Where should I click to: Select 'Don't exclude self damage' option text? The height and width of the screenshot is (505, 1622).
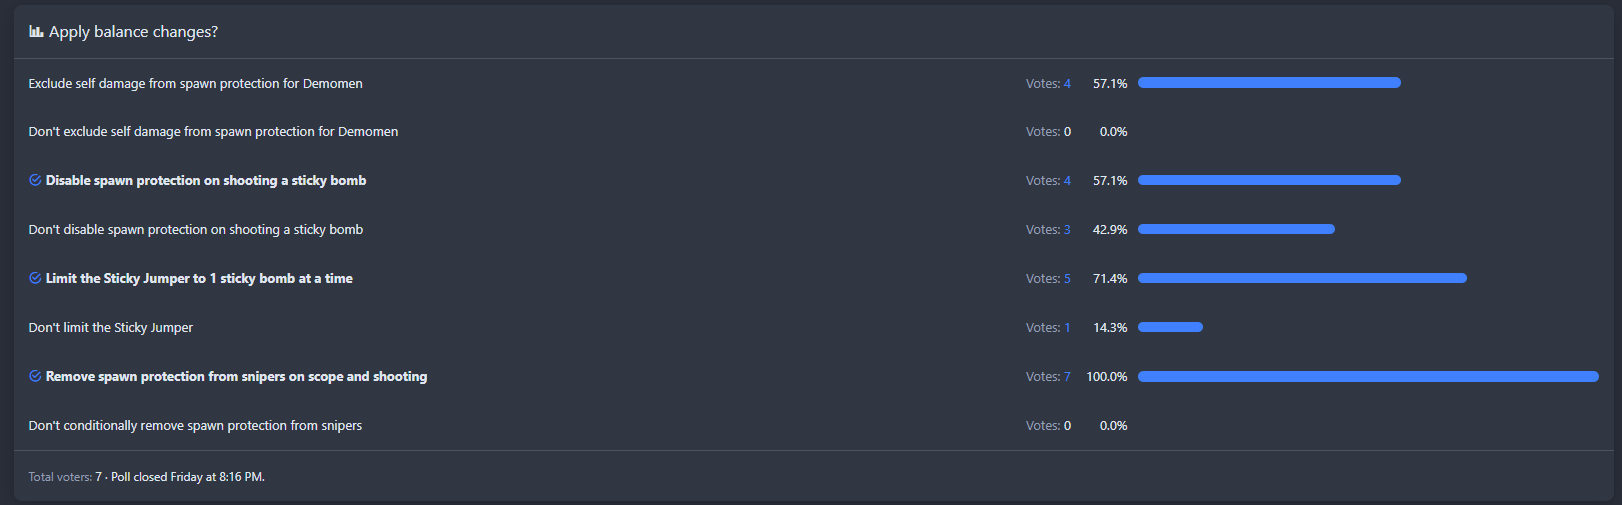(x=213, y=132)
